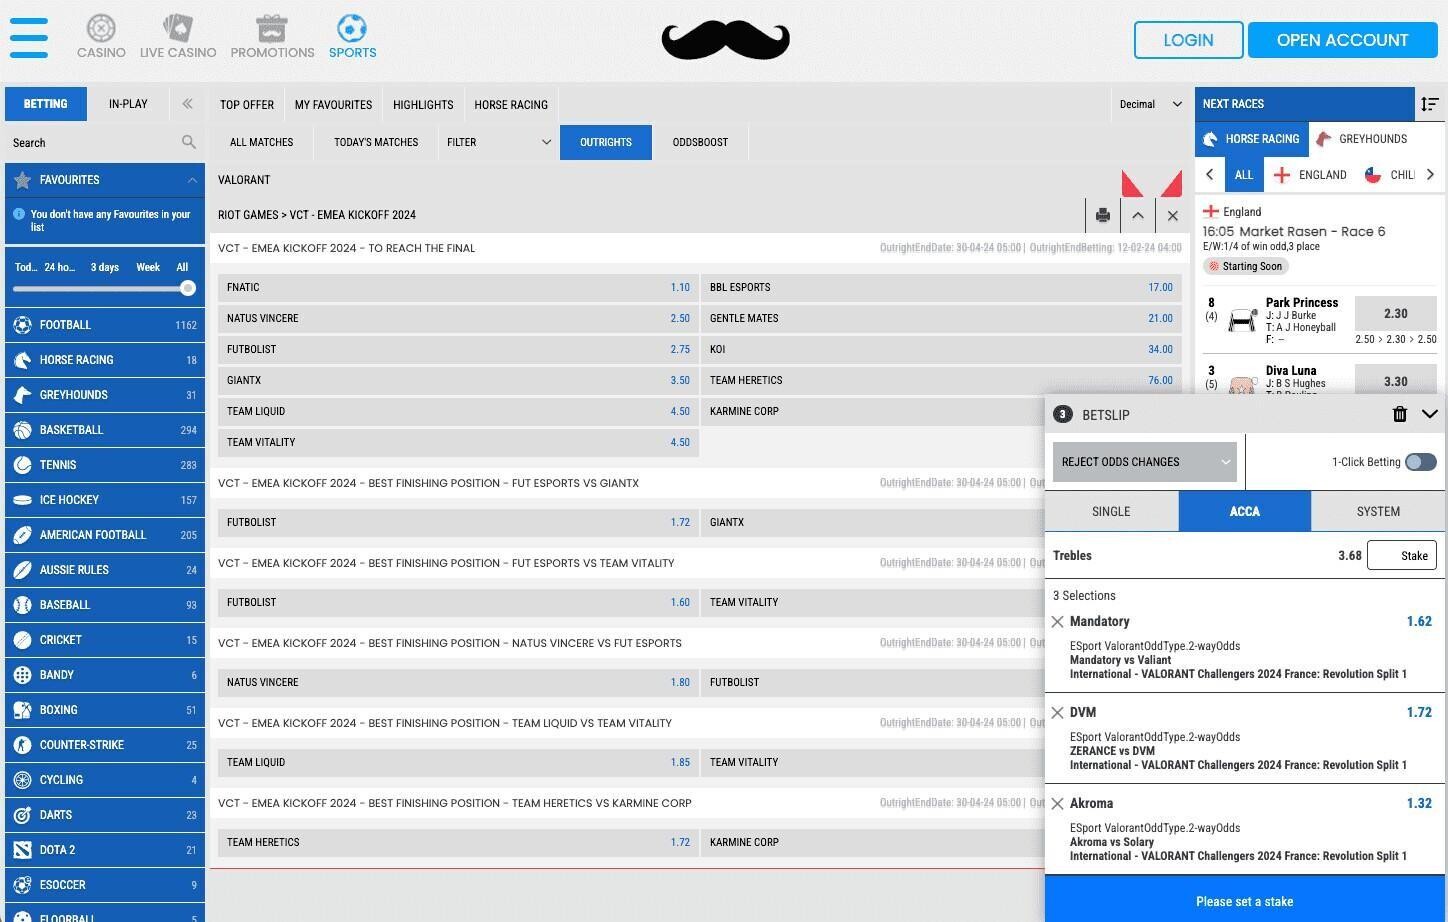Remove the Akroma selection from betslip
This screenshot has width=1448, height=922.
tap(1057, 804)
